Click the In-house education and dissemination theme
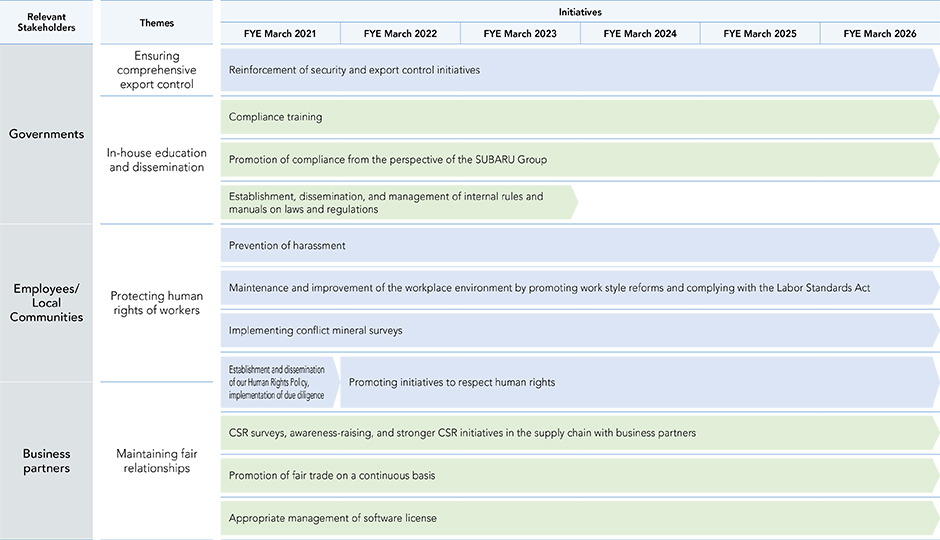940x540 pixels. click(156, 160)
